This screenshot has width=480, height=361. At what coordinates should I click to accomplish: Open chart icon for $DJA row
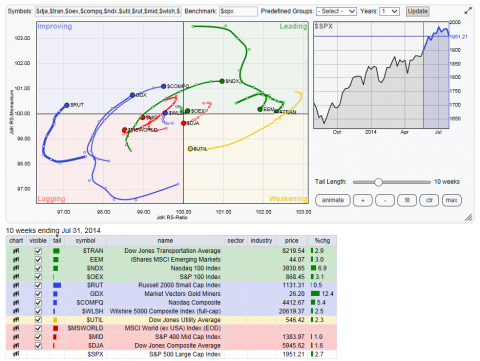pyautogui.click(x=15, y=346)
